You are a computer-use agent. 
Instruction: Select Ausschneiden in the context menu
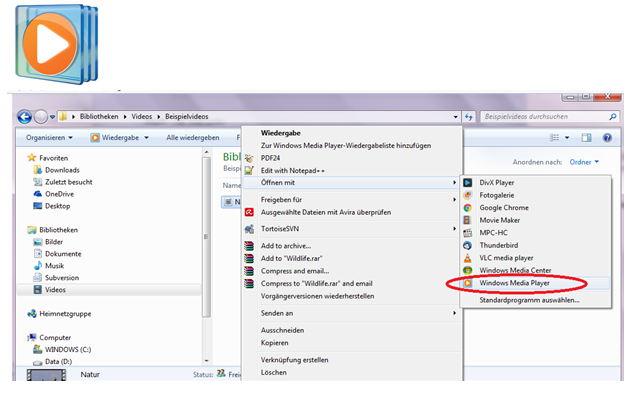(x=282, y=330)
